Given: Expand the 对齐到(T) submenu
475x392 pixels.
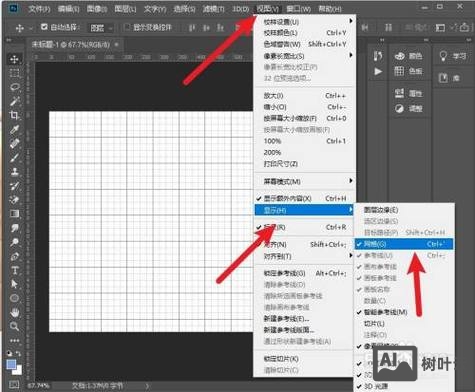Looking at the screenshot, I should click(304, 256).
